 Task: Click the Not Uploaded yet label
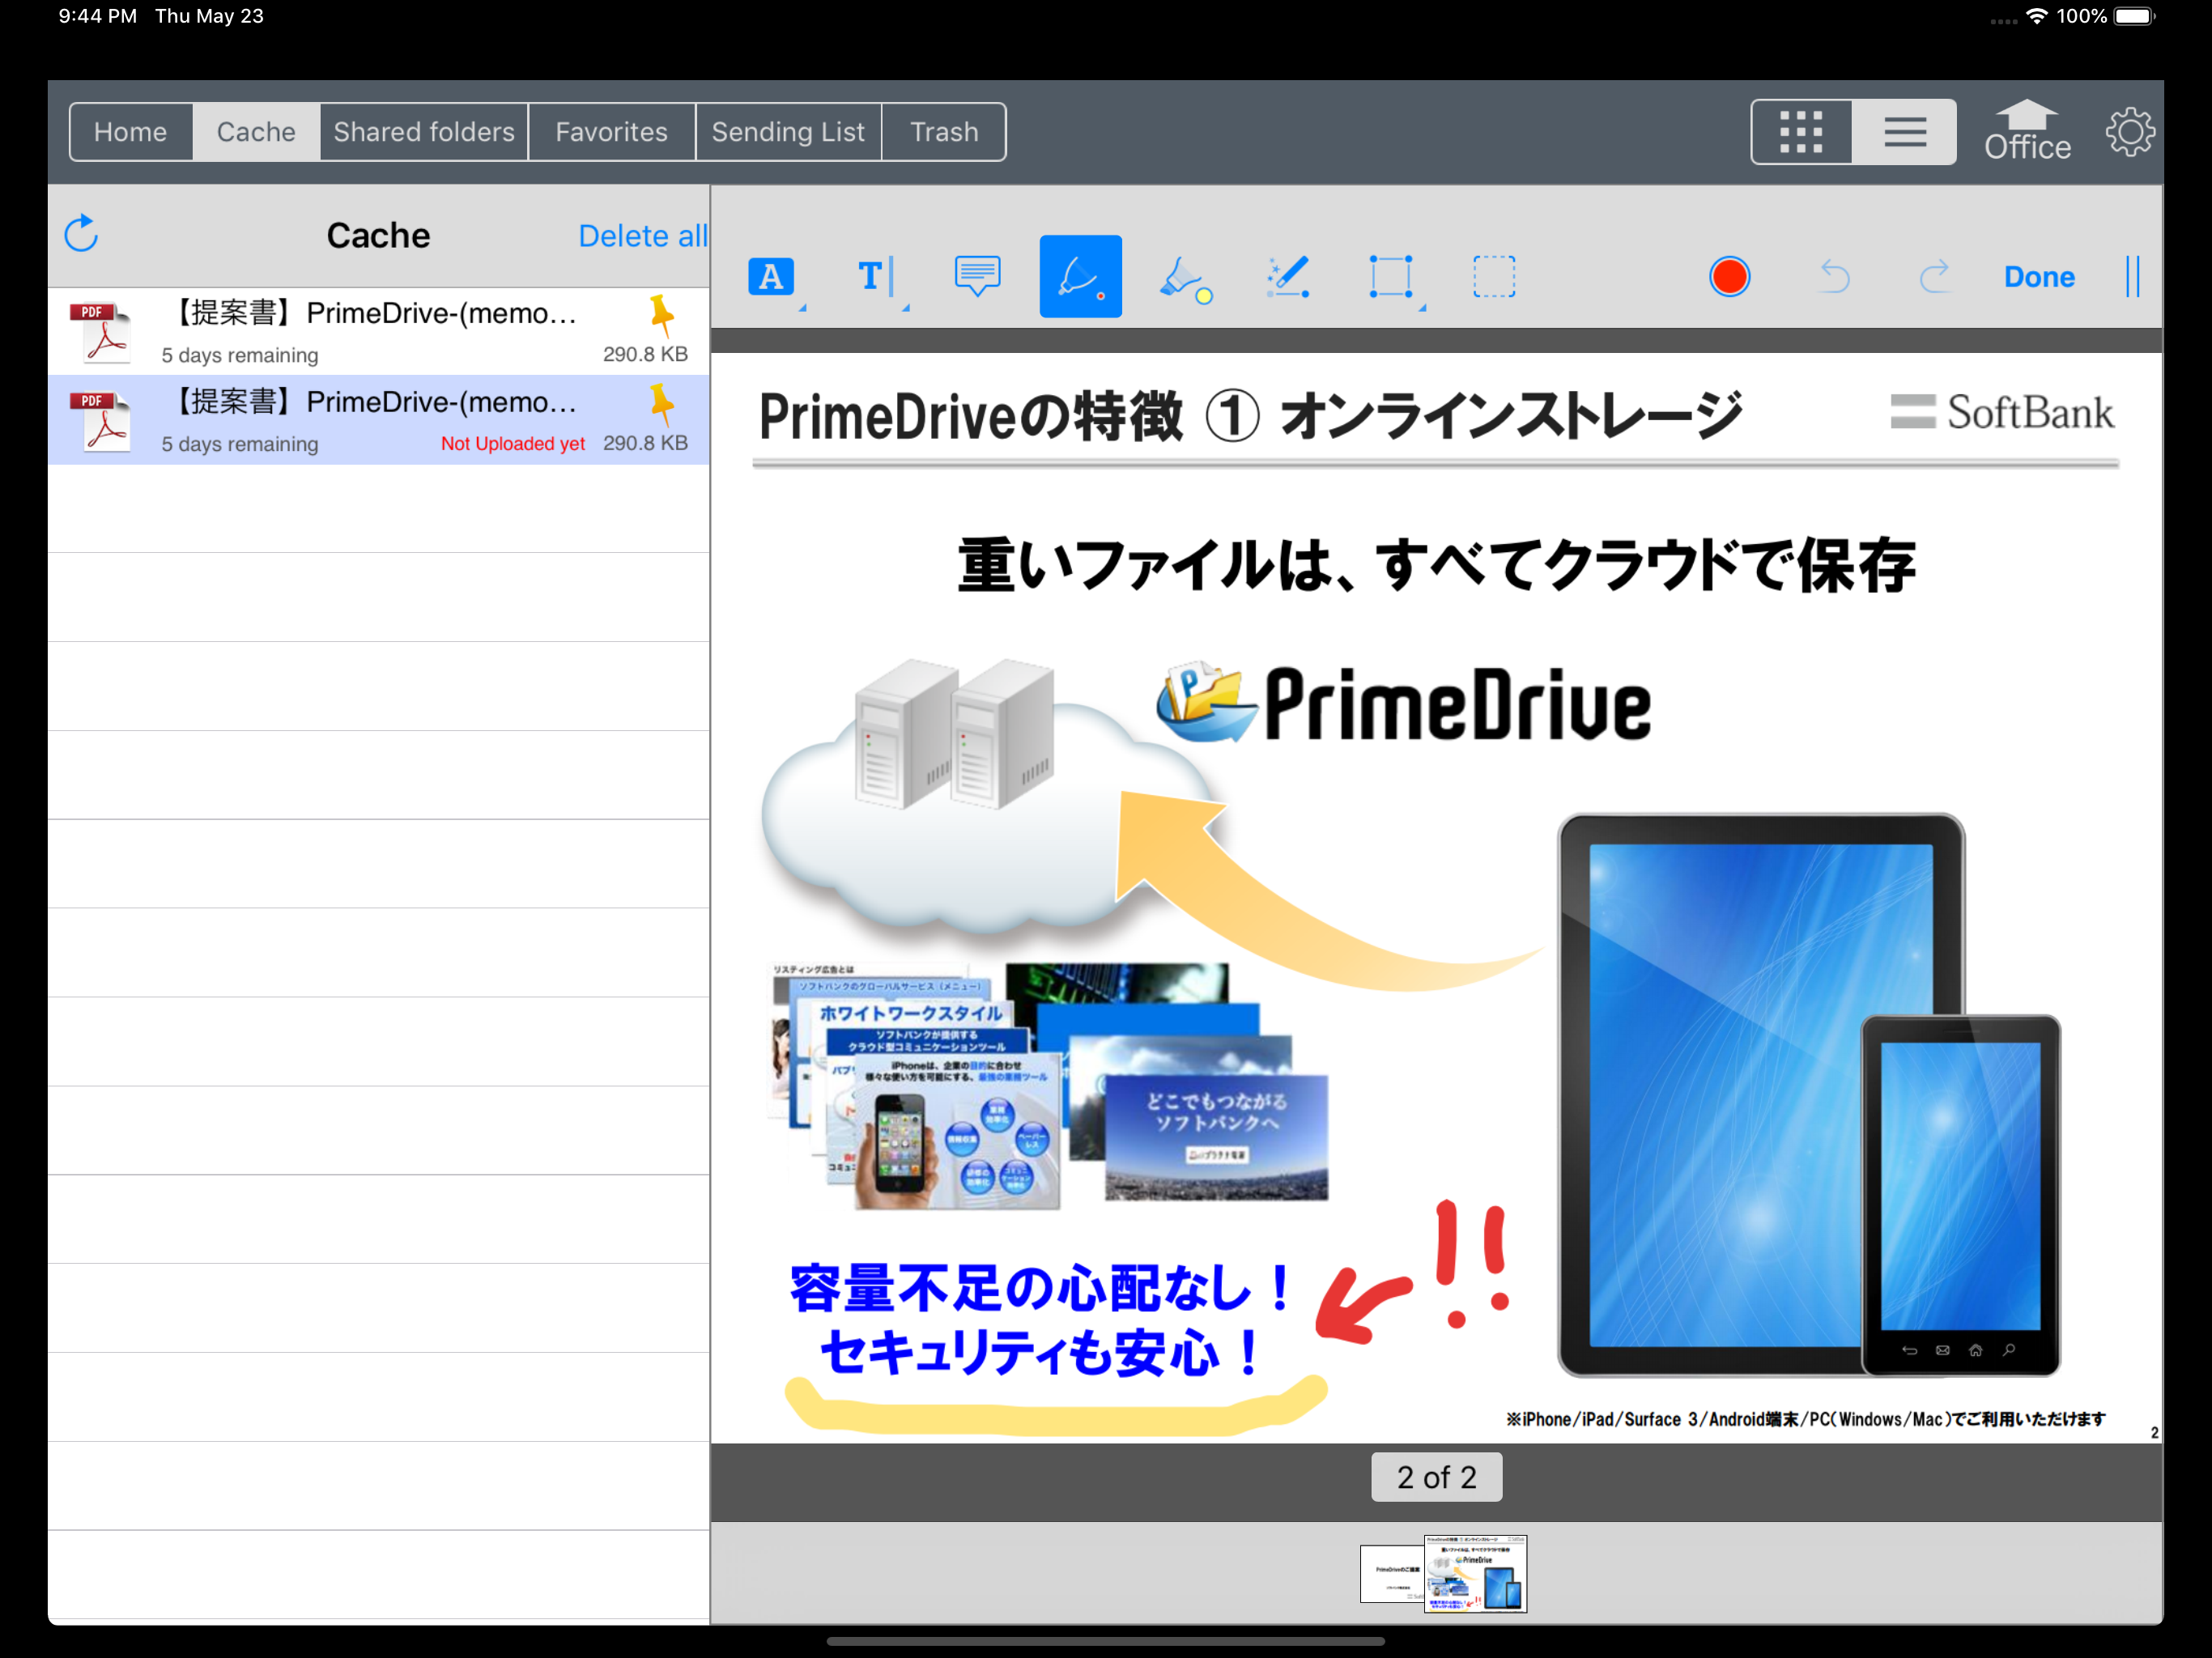point(513,443)
